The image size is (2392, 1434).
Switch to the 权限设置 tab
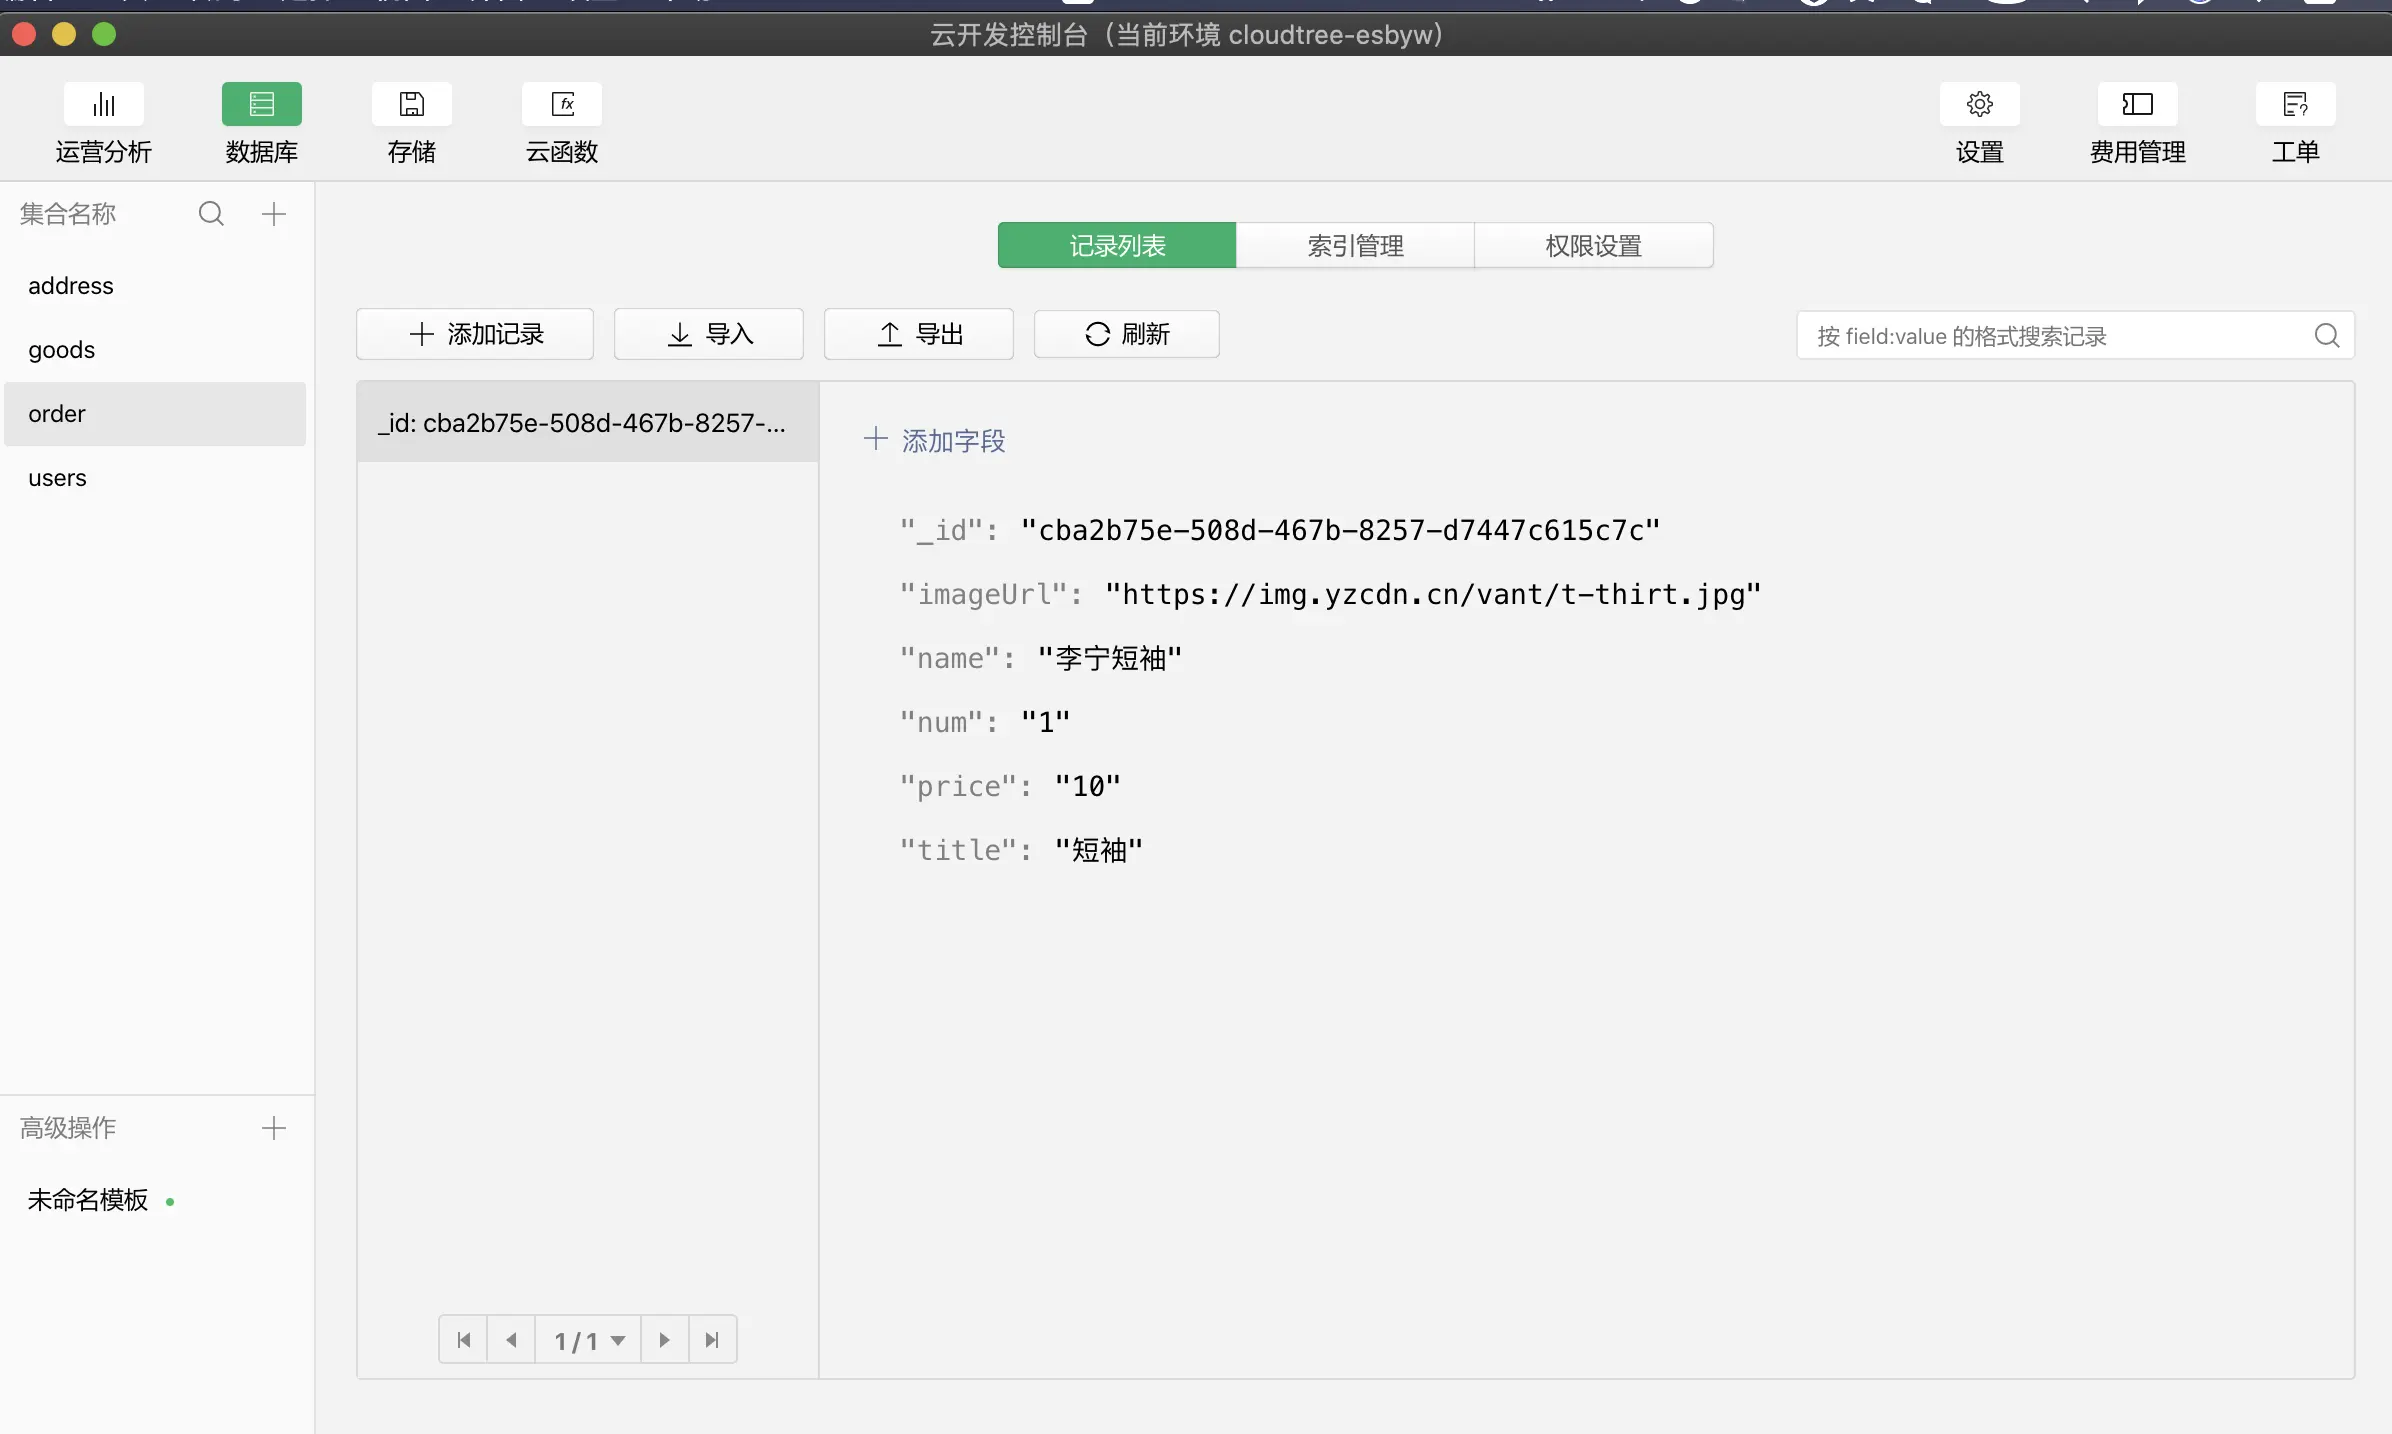(1593, 245)
